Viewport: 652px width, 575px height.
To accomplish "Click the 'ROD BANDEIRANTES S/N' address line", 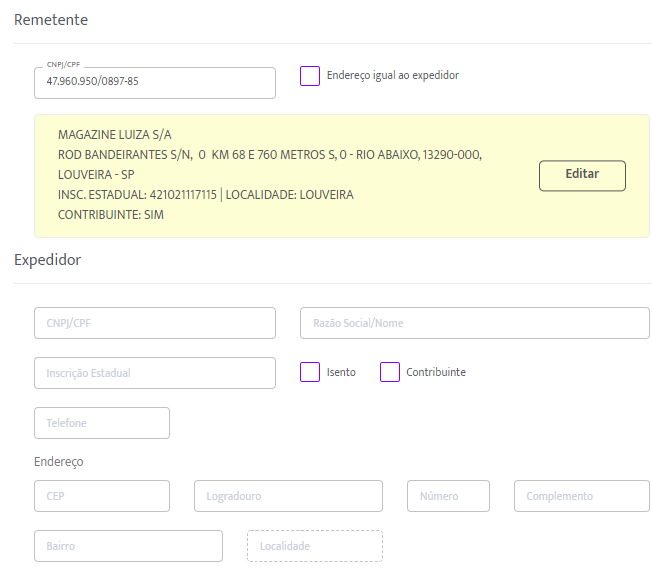I will click(x=270, y=155).
